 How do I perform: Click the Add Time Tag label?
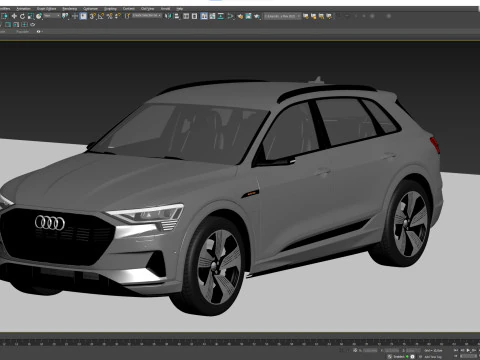point(433,357)
